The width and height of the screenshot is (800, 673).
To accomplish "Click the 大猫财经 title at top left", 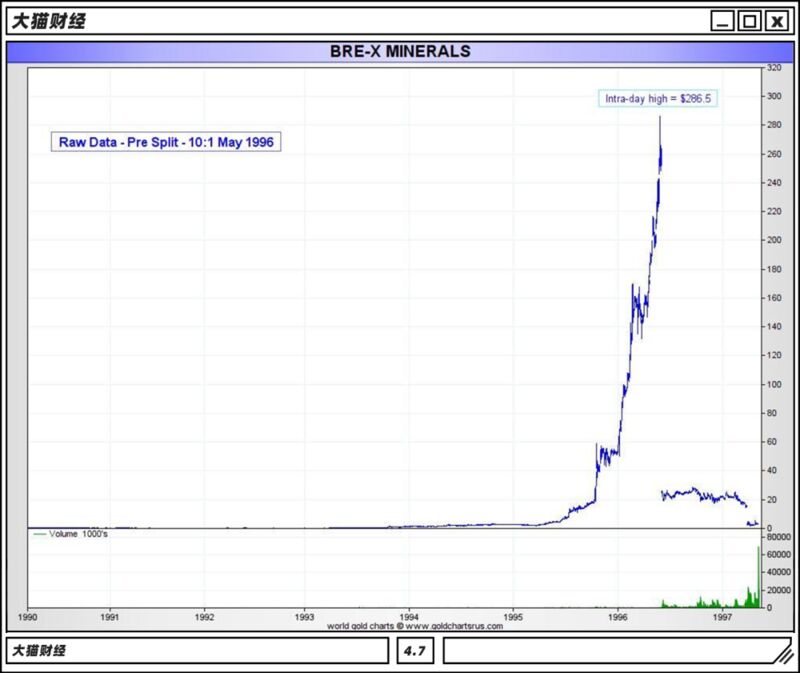I will pyautogui.click(x=48, y=21).
